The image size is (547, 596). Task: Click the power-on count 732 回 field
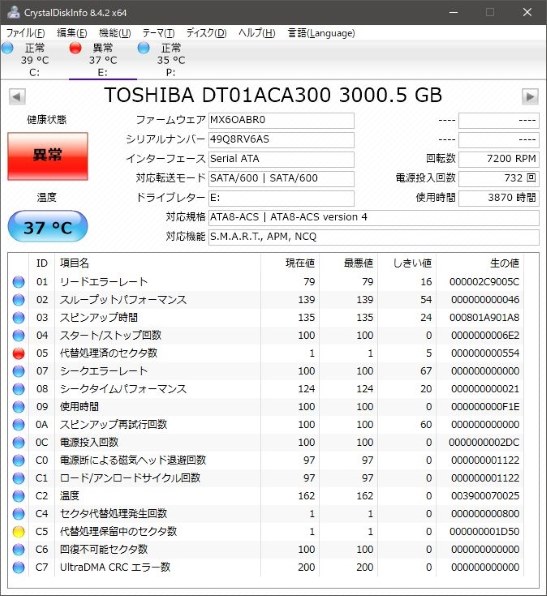pos(499,179)
